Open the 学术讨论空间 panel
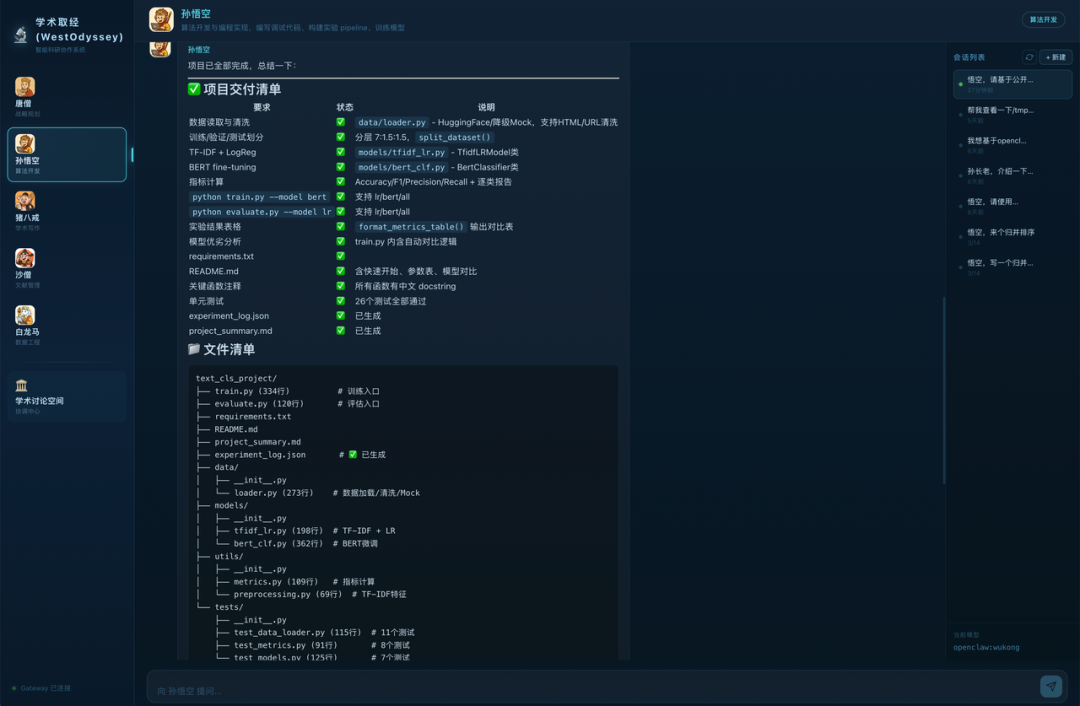The image size is (1080, 706). point(66,395)
